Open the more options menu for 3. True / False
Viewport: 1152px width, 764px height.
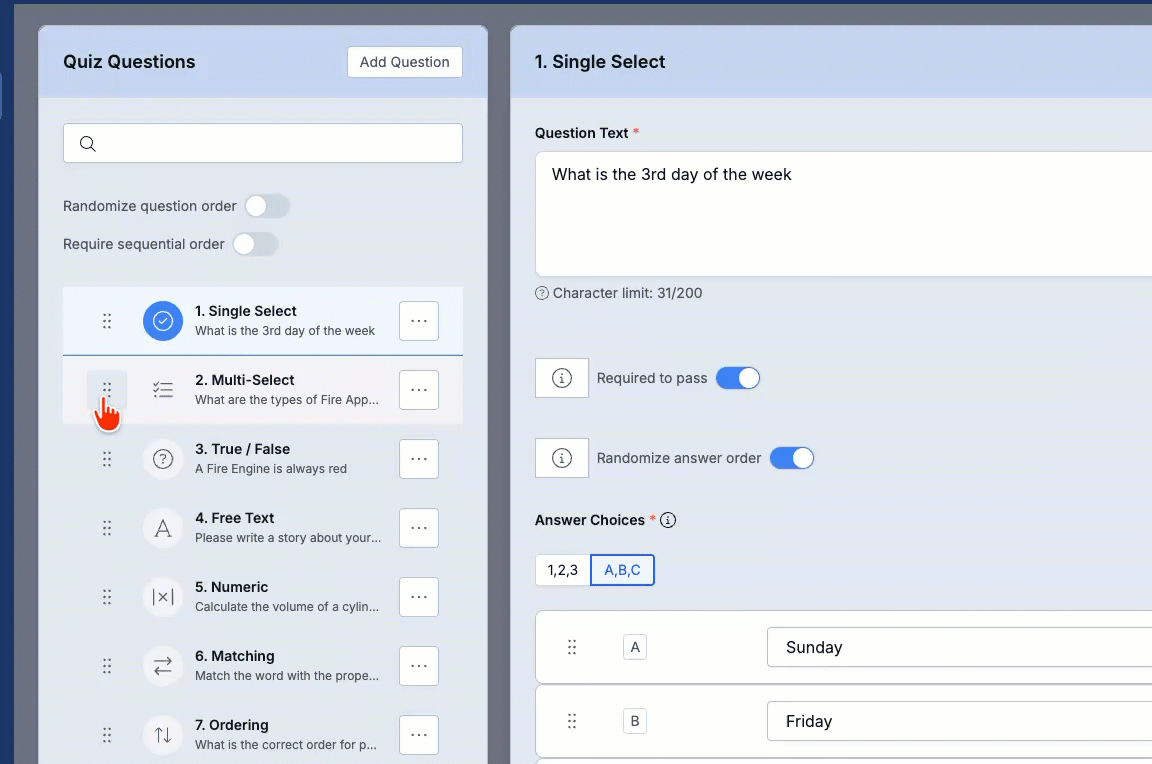[x=419, y=459]
